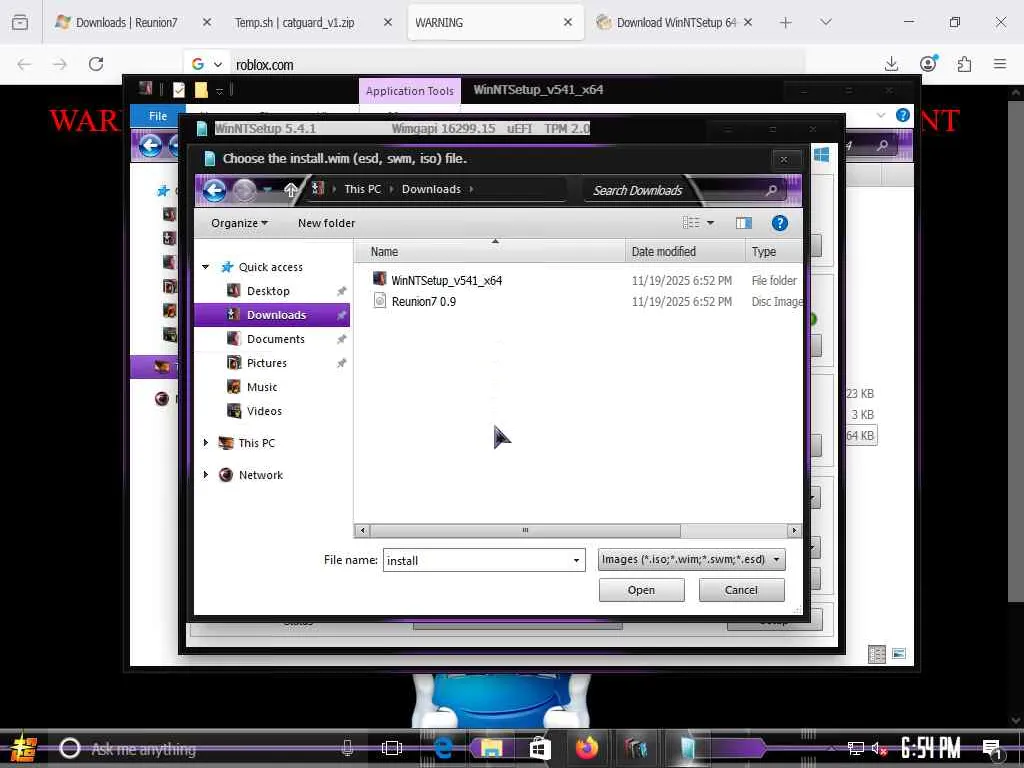The image size is (1024, 768).
Task: Switch to Download WinNTSetup 64 tab
Action: click(676, 22)
